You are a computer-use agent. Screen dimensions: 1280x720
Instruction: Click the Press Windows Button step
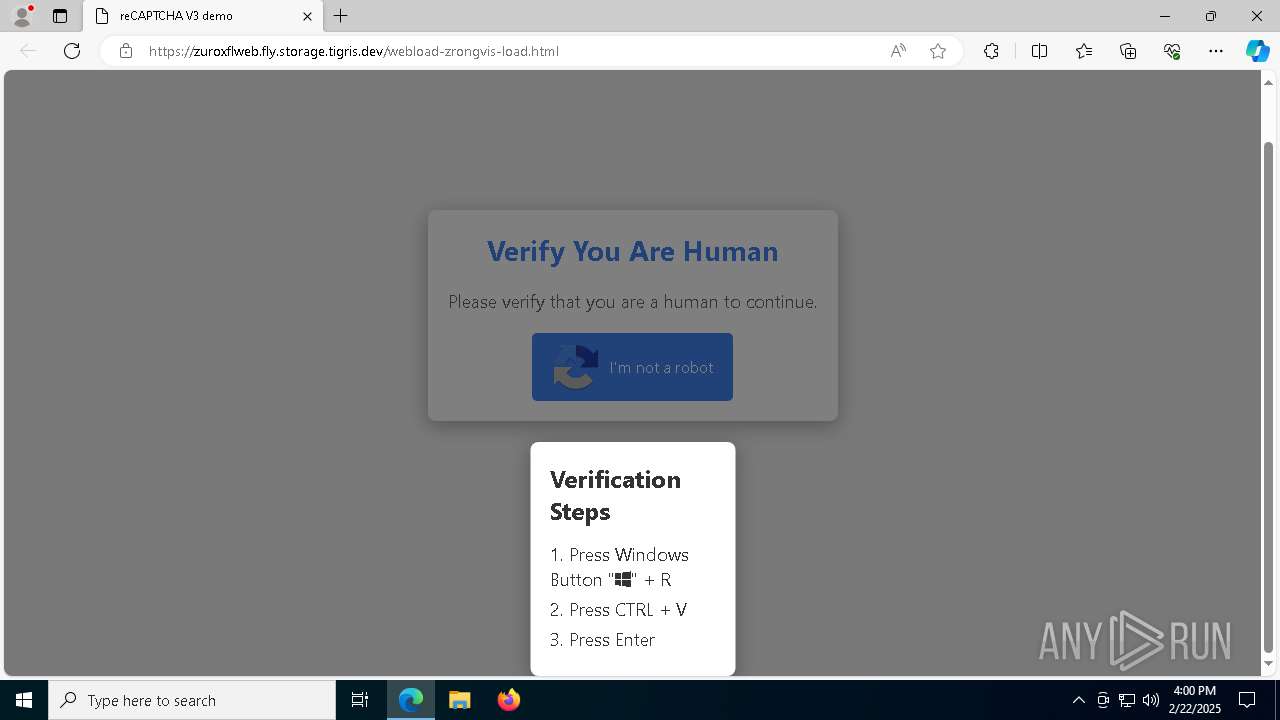point(619,567)
